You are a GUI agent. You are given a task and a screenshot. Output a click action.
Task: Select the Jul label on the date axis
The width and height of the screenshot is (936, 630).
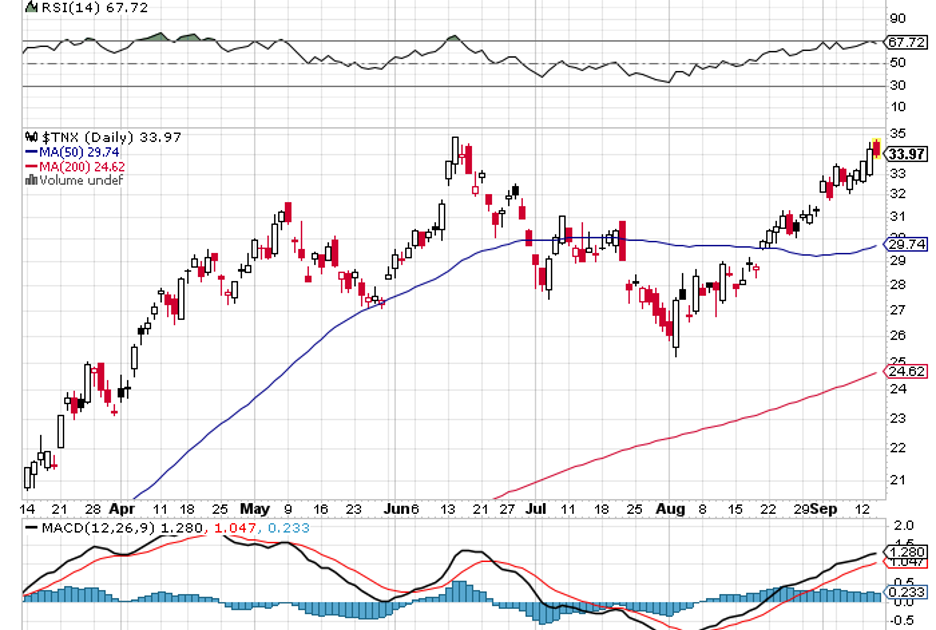tap(537, 508)
